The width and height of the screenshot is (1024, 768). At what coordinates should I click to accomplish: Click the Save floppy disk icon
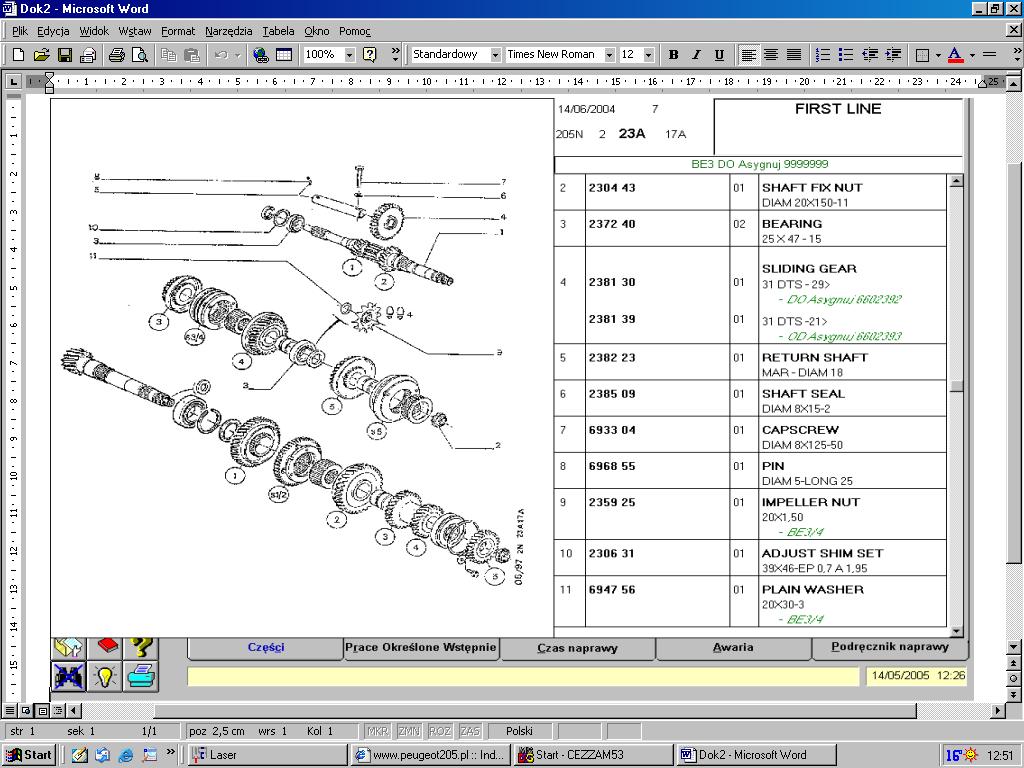click(64, 55)
